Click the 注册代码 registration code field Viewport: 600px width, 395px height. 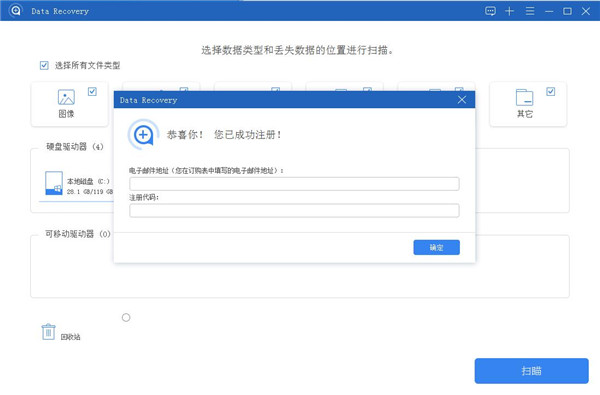pyautogui.click(x=294, y=211)
